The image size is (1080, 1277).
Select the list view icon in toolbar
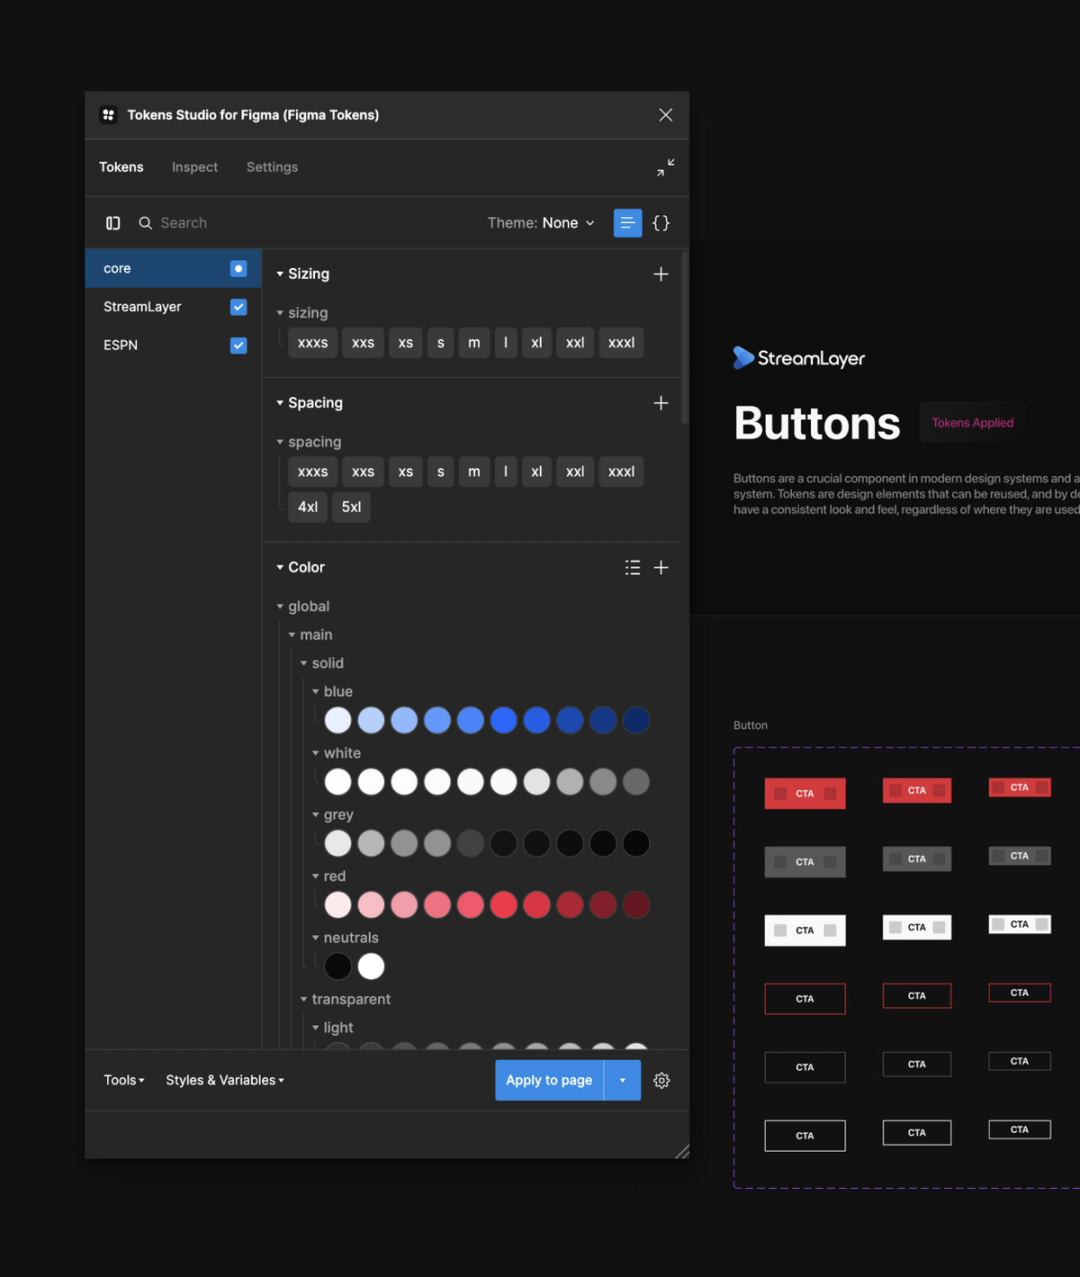627,223
